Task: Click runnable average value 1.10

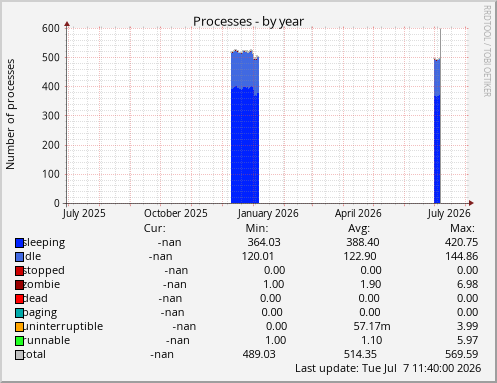Action: coord(372,340)
